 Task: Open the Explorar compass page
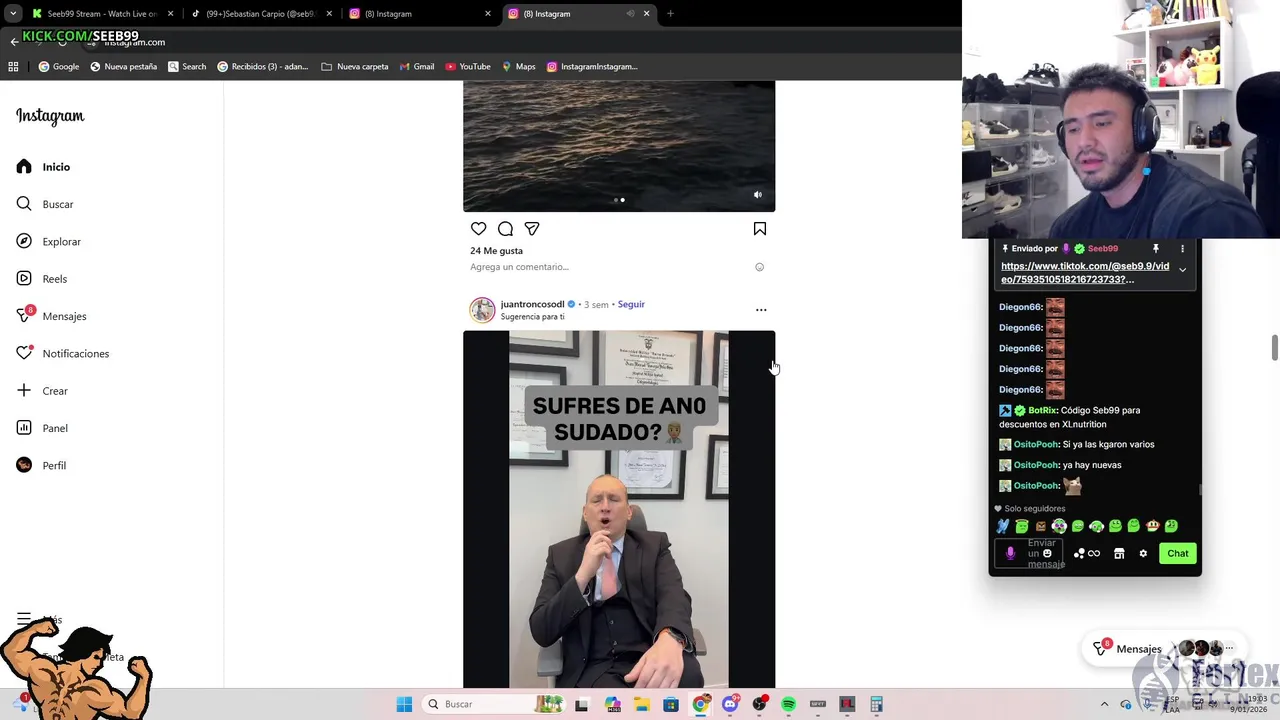48,241
